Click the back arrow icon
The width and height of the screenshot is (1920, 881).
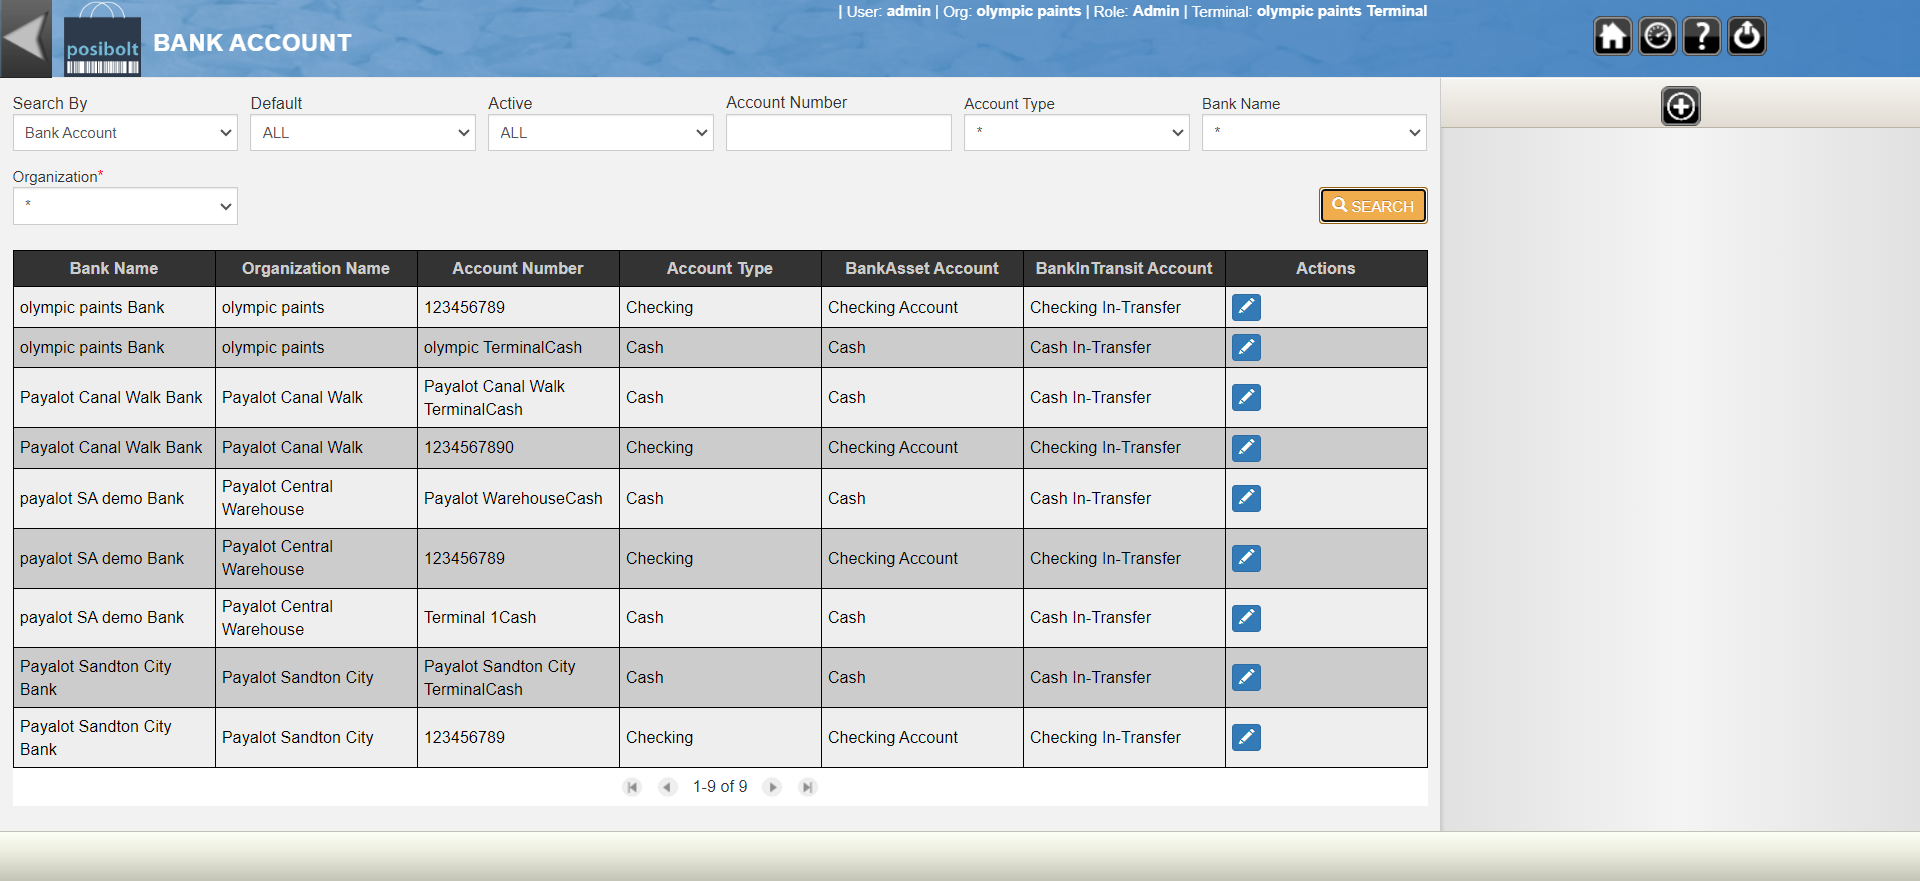click(x=25, y=38)
